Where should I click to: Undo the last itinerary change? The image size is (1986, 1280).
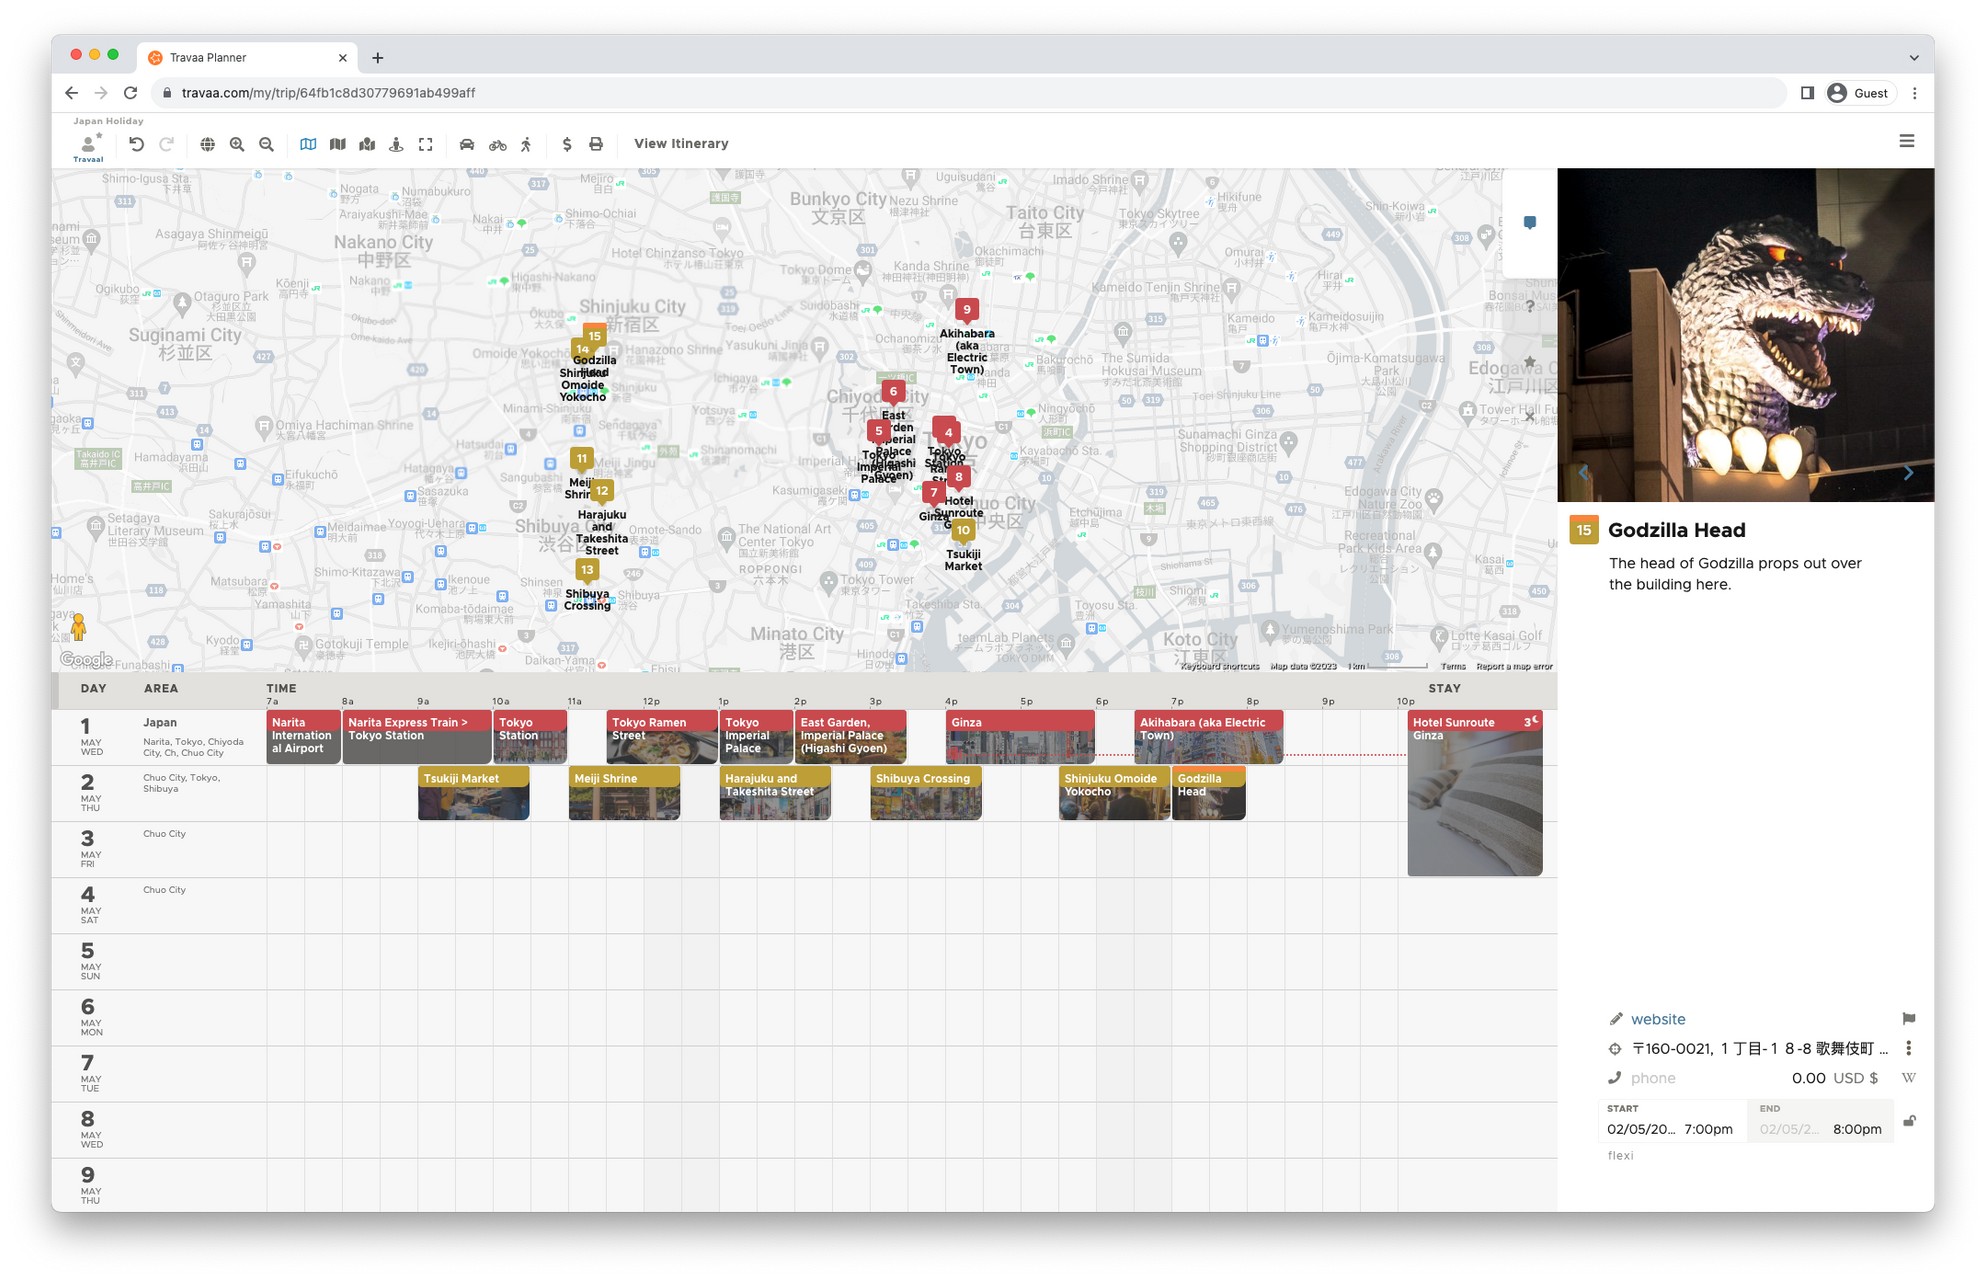pyautogui.click(x=136, y=144)
